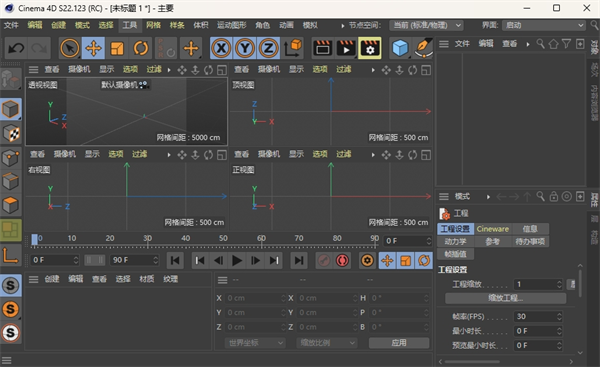
Task: Toggle Autokeying red circle button
Action: 342,261
